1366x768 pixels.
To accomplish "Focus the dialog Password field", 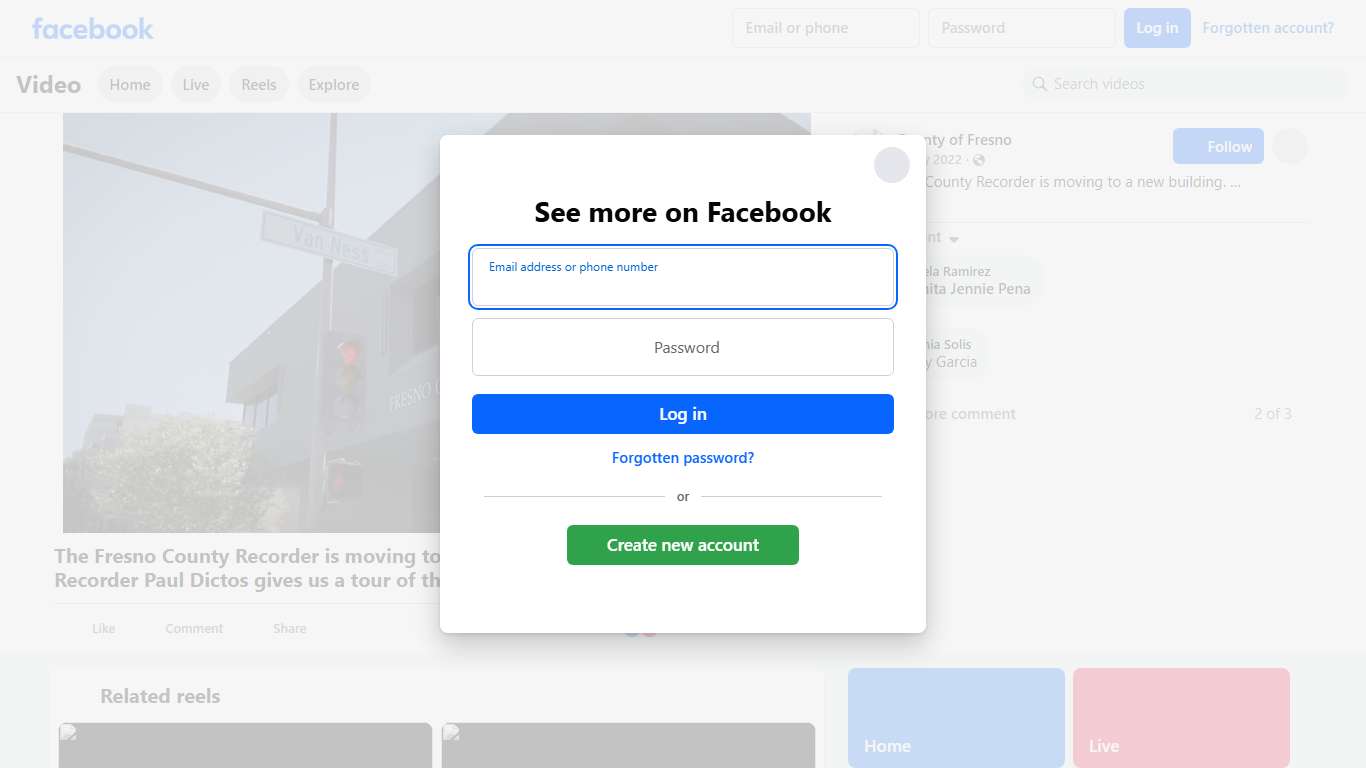I will 683,347.
